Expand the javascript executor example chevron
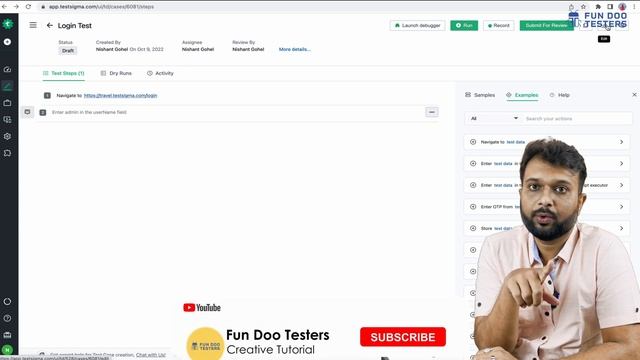This screenshot has width=640, height=360. pos(622,185)
